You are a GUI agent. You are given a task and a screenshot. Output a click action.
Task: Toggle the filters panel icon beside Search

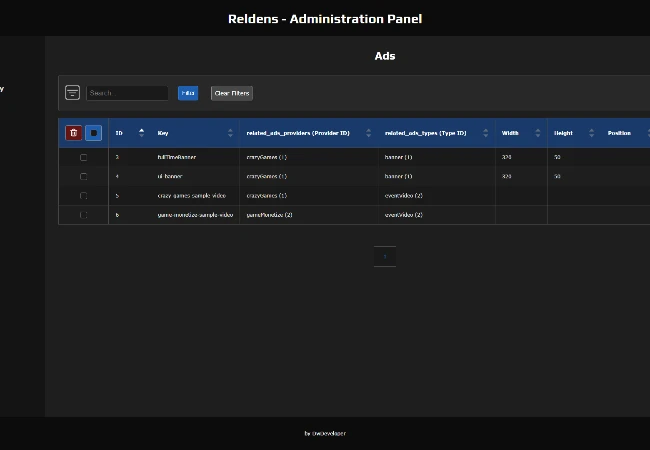coord(73,93)
